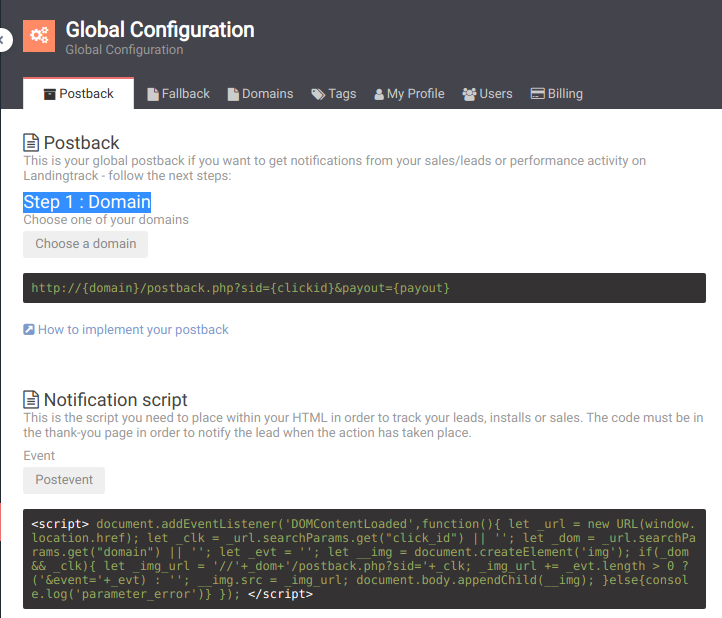Click the file icon on the Fallback tab
722x618 pixels.
coord(153,94)
